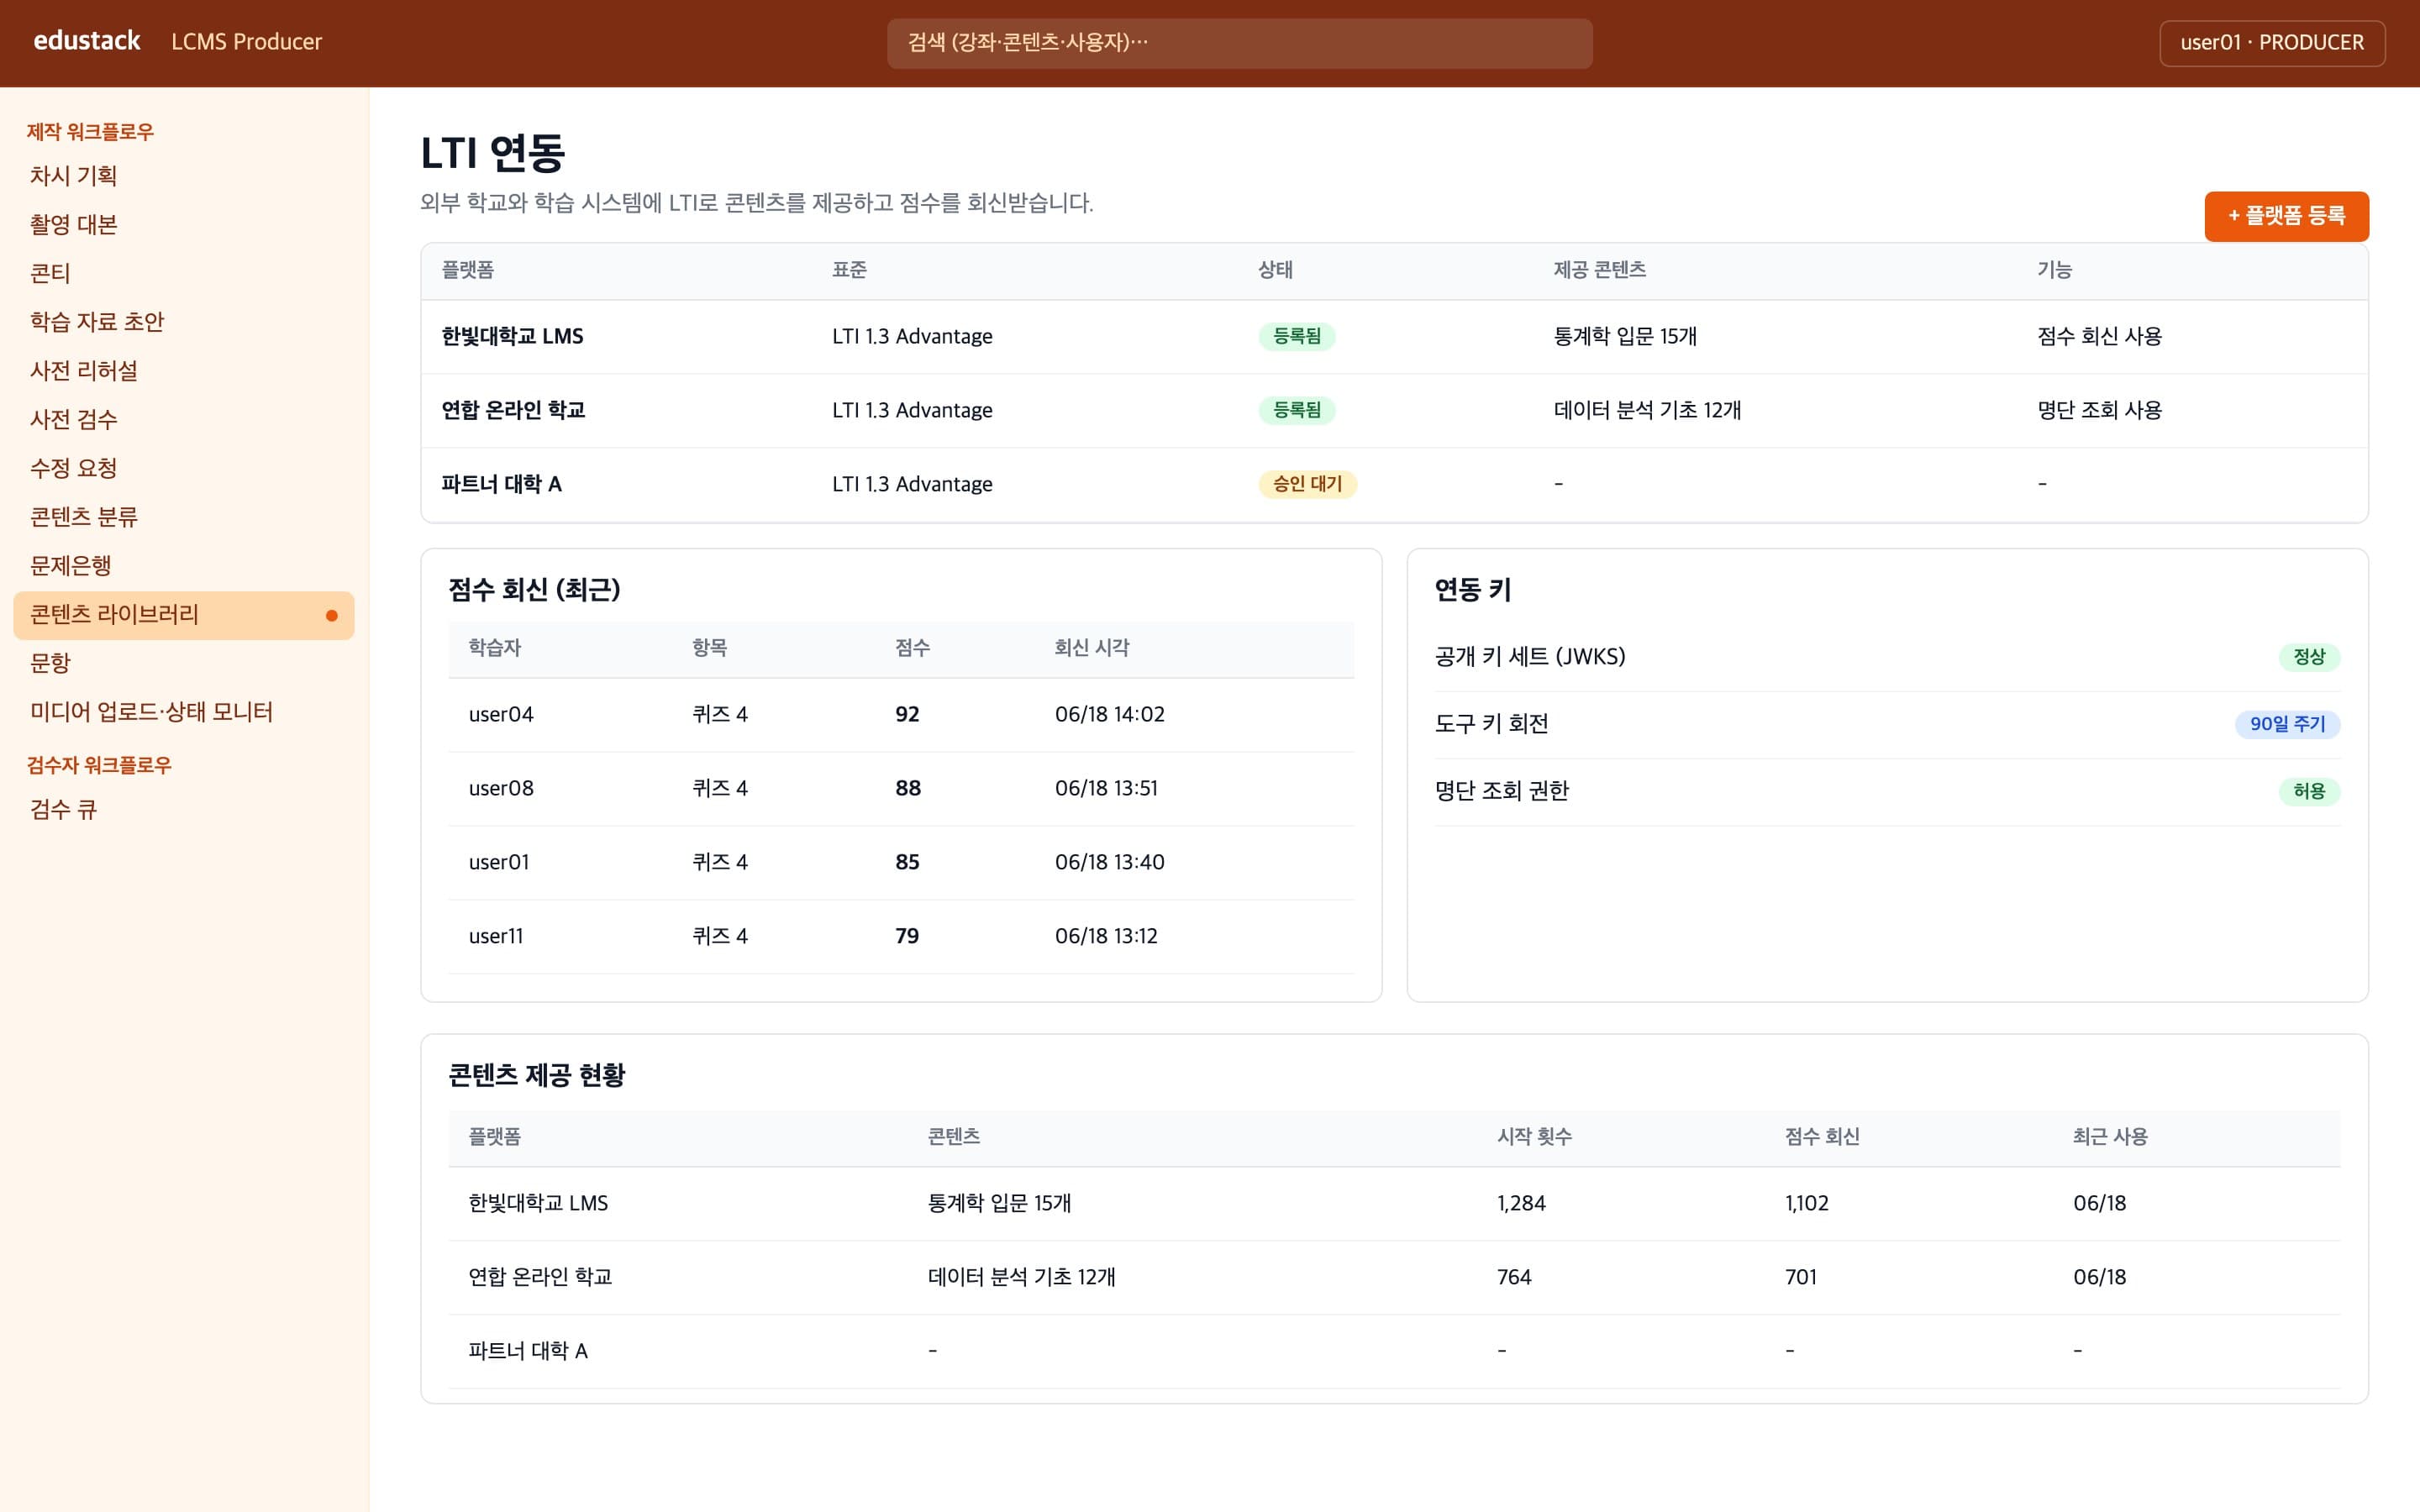Open 문제은행 sidebar item

[184, 566]
